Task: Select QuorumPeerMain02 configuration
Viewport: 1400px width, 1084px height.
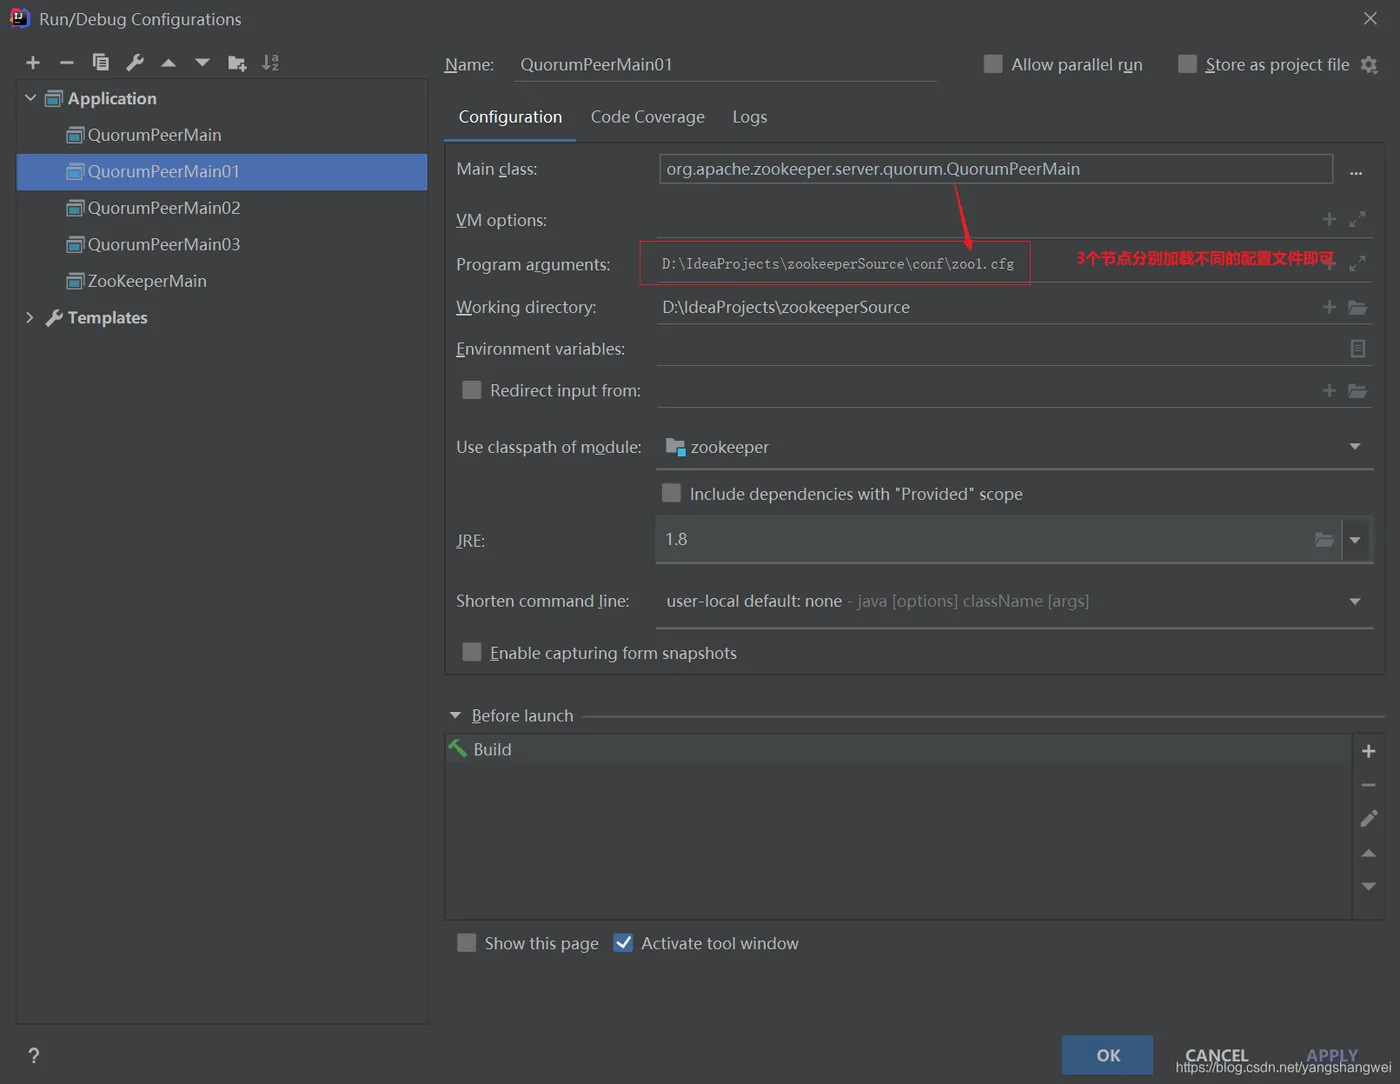Action: (x=222, y=208)
